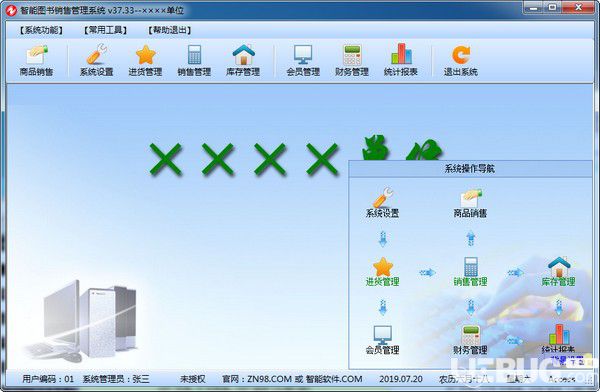The image size is (600, 392).
Task: Click the 系统操作导航 panel header
Action: 470,169
